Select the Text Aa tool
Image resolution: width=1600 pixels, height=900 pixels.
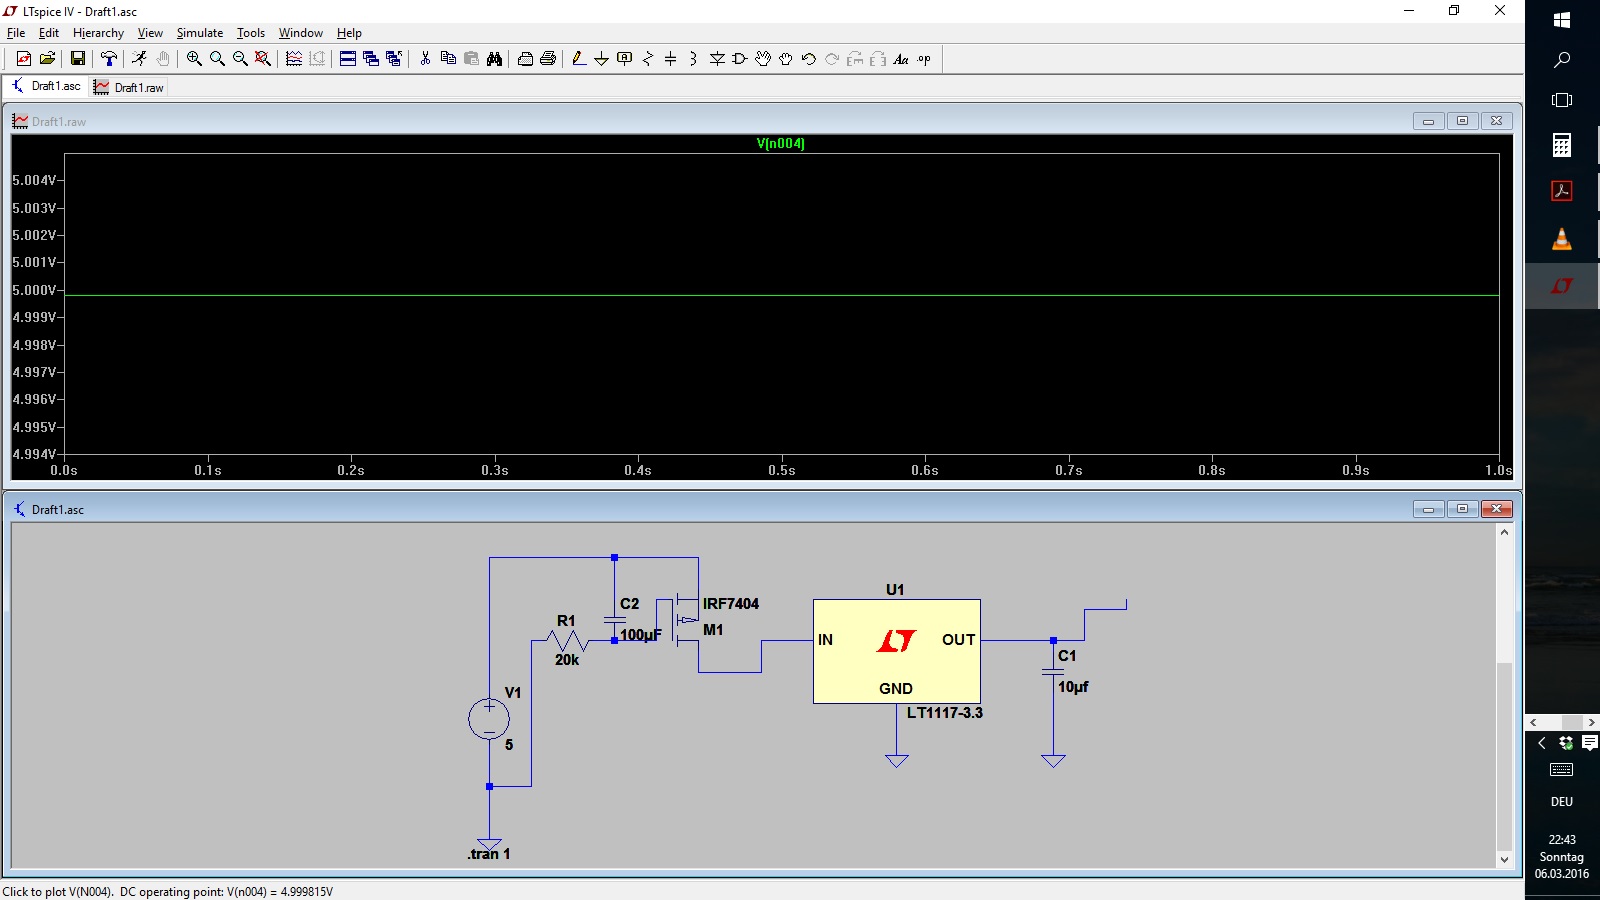(901, 59)
